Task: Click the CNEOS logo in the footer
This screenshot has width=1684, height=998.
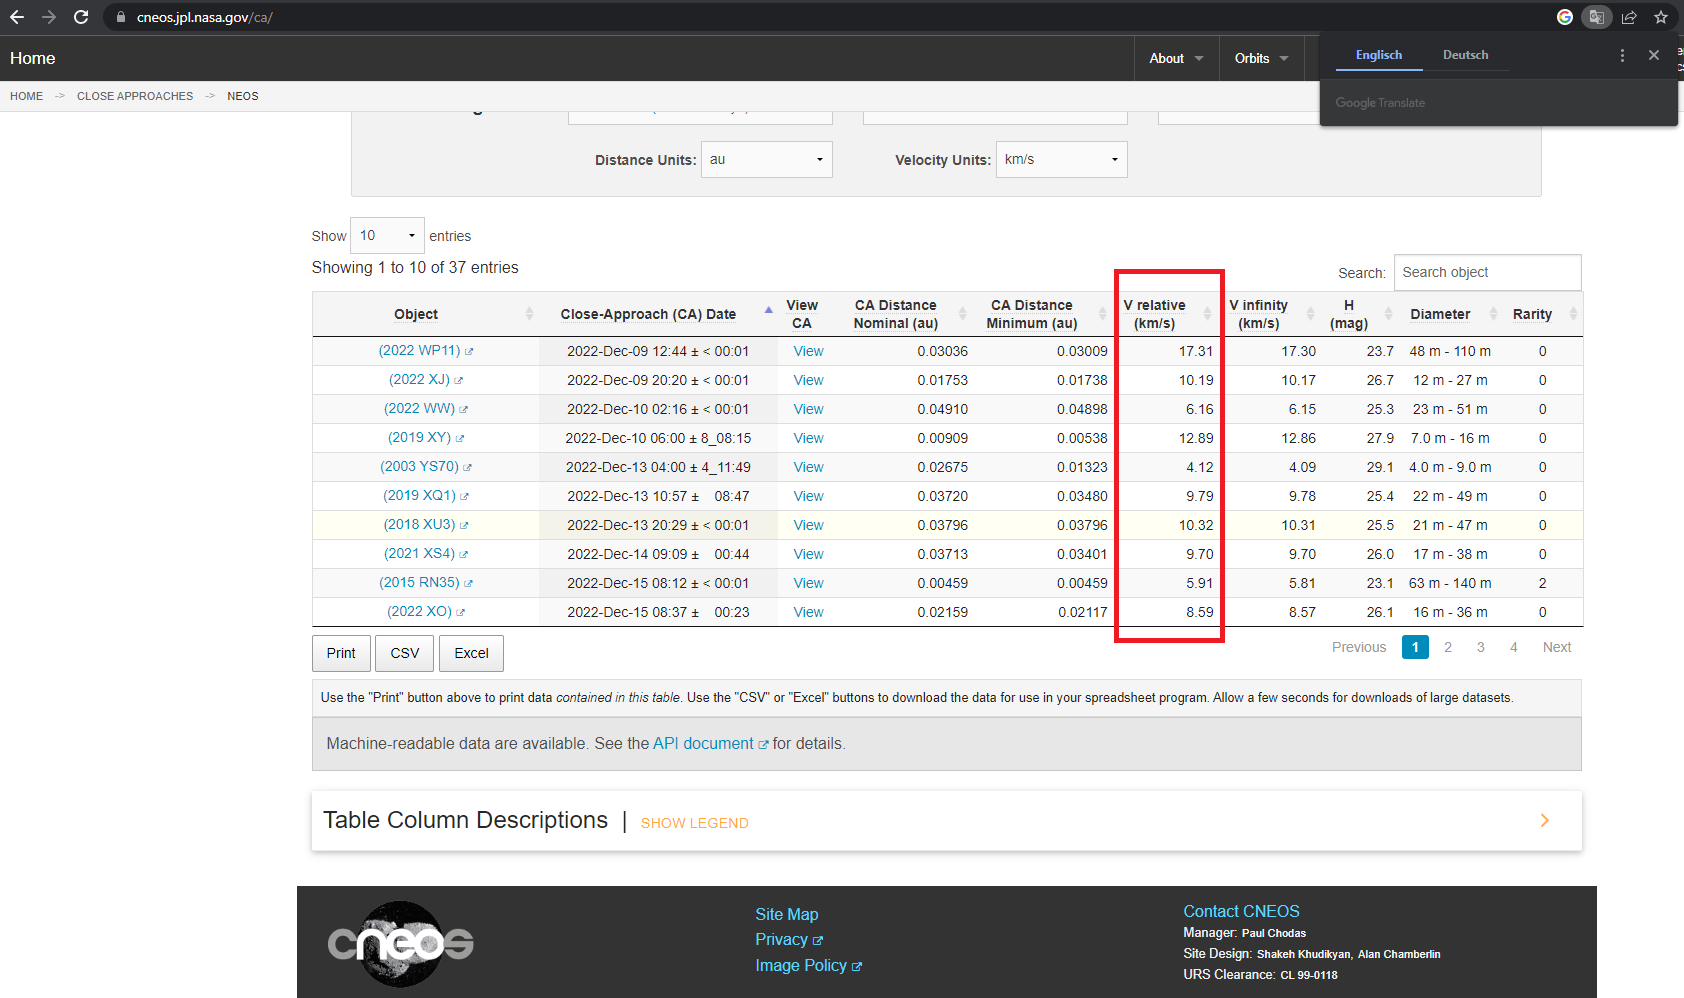Action: pos(401,944)
